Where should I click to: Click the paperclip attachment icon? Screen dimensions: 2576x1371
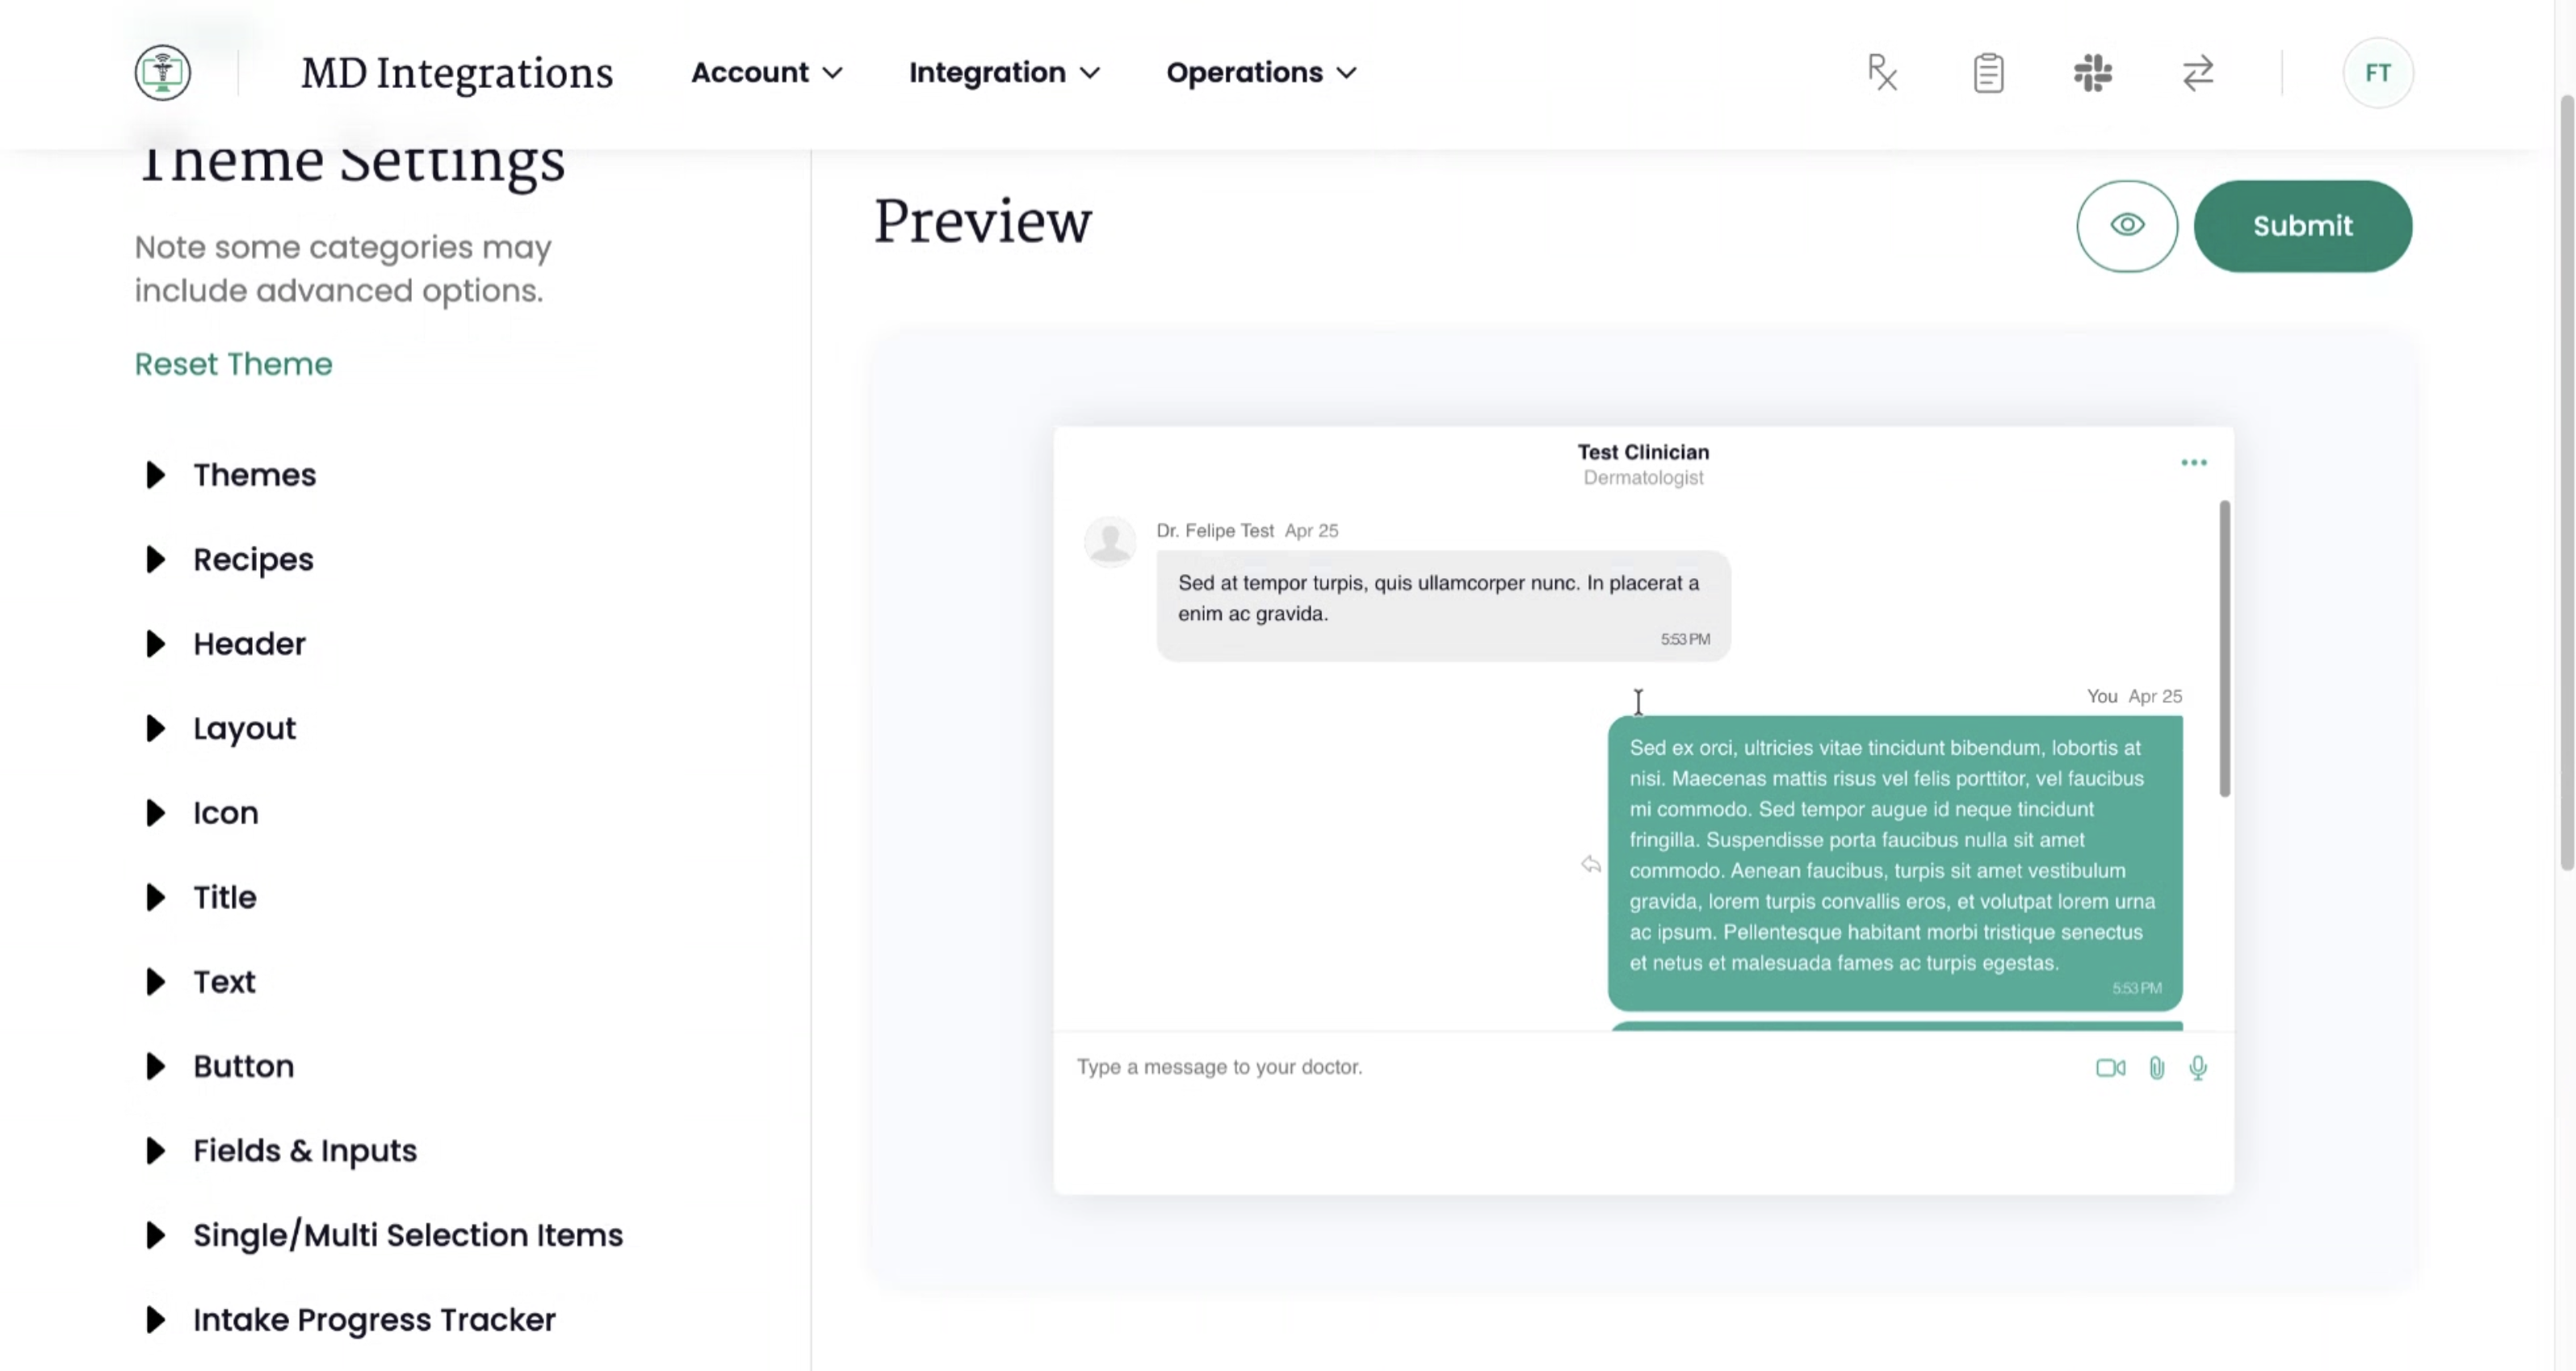point(2157,1068)
